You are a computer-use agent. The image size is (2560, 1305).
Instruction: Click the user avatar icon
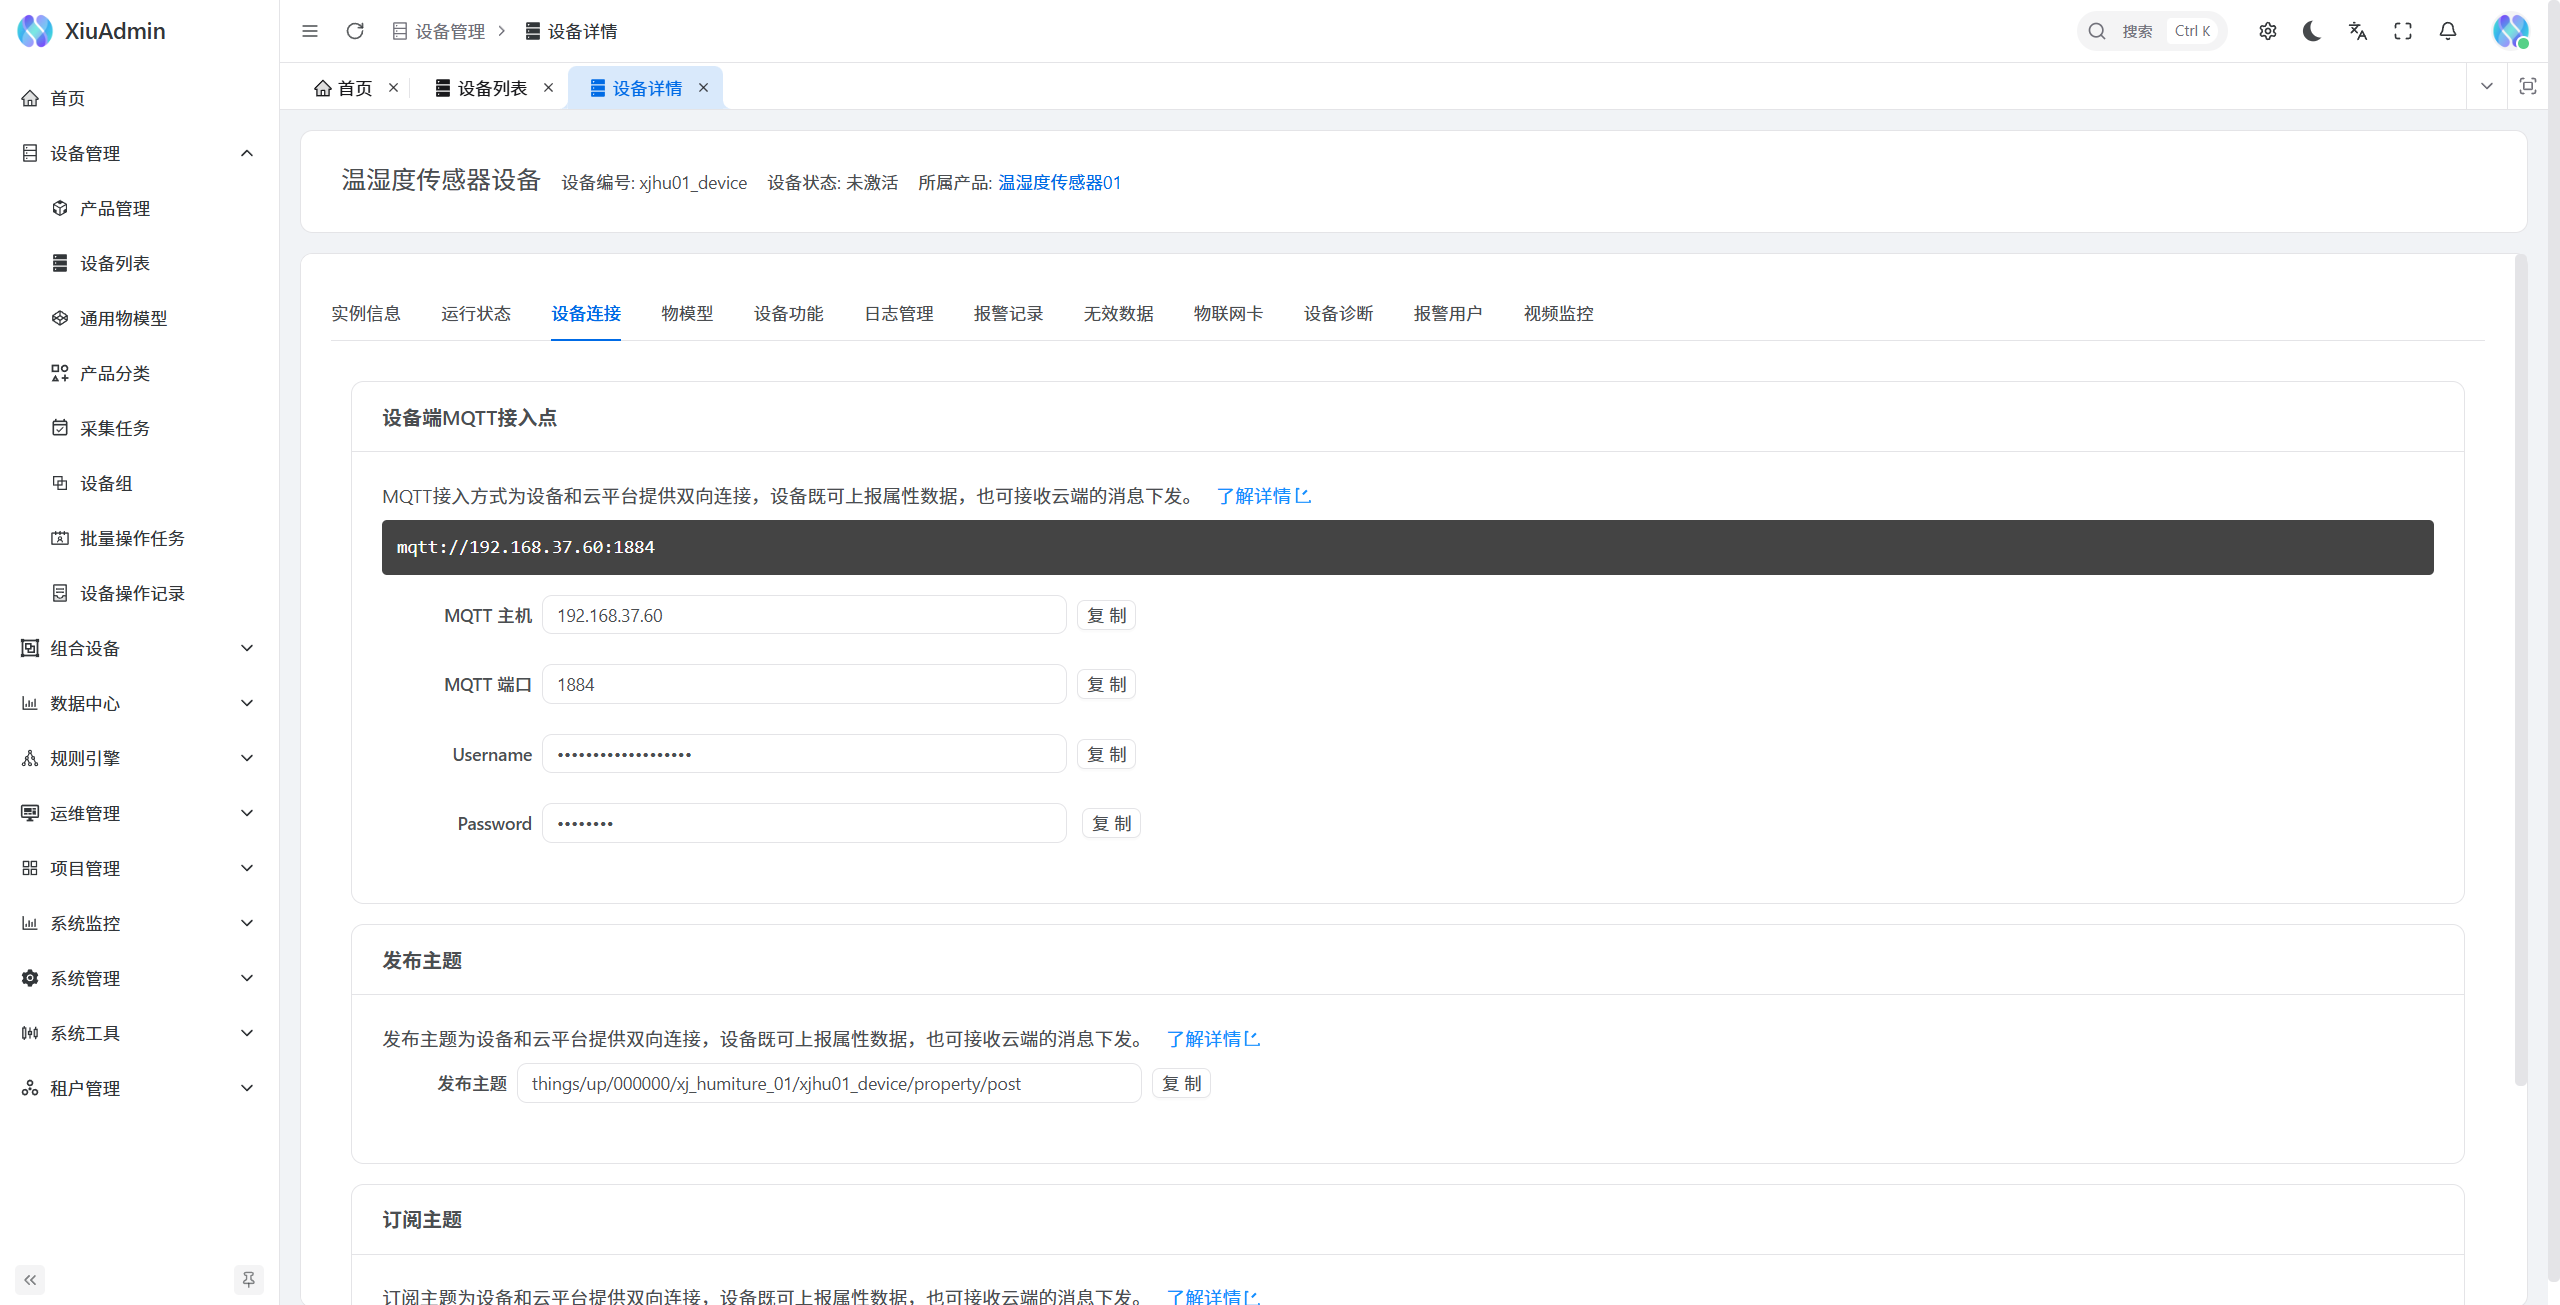click(x=2510, y=31)
